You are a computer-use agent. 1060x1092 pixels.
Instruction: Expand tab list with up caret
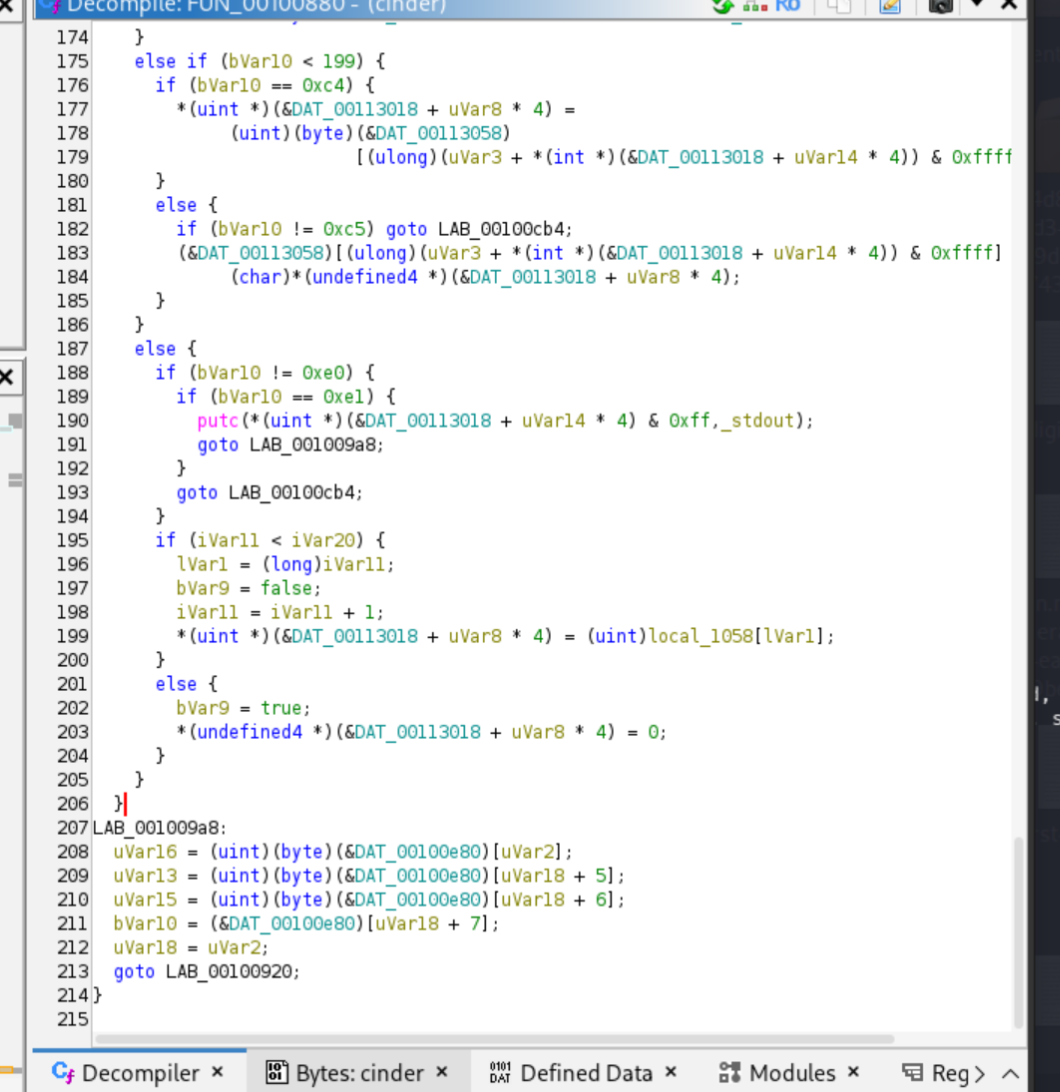click(x=1011, y=1074)
